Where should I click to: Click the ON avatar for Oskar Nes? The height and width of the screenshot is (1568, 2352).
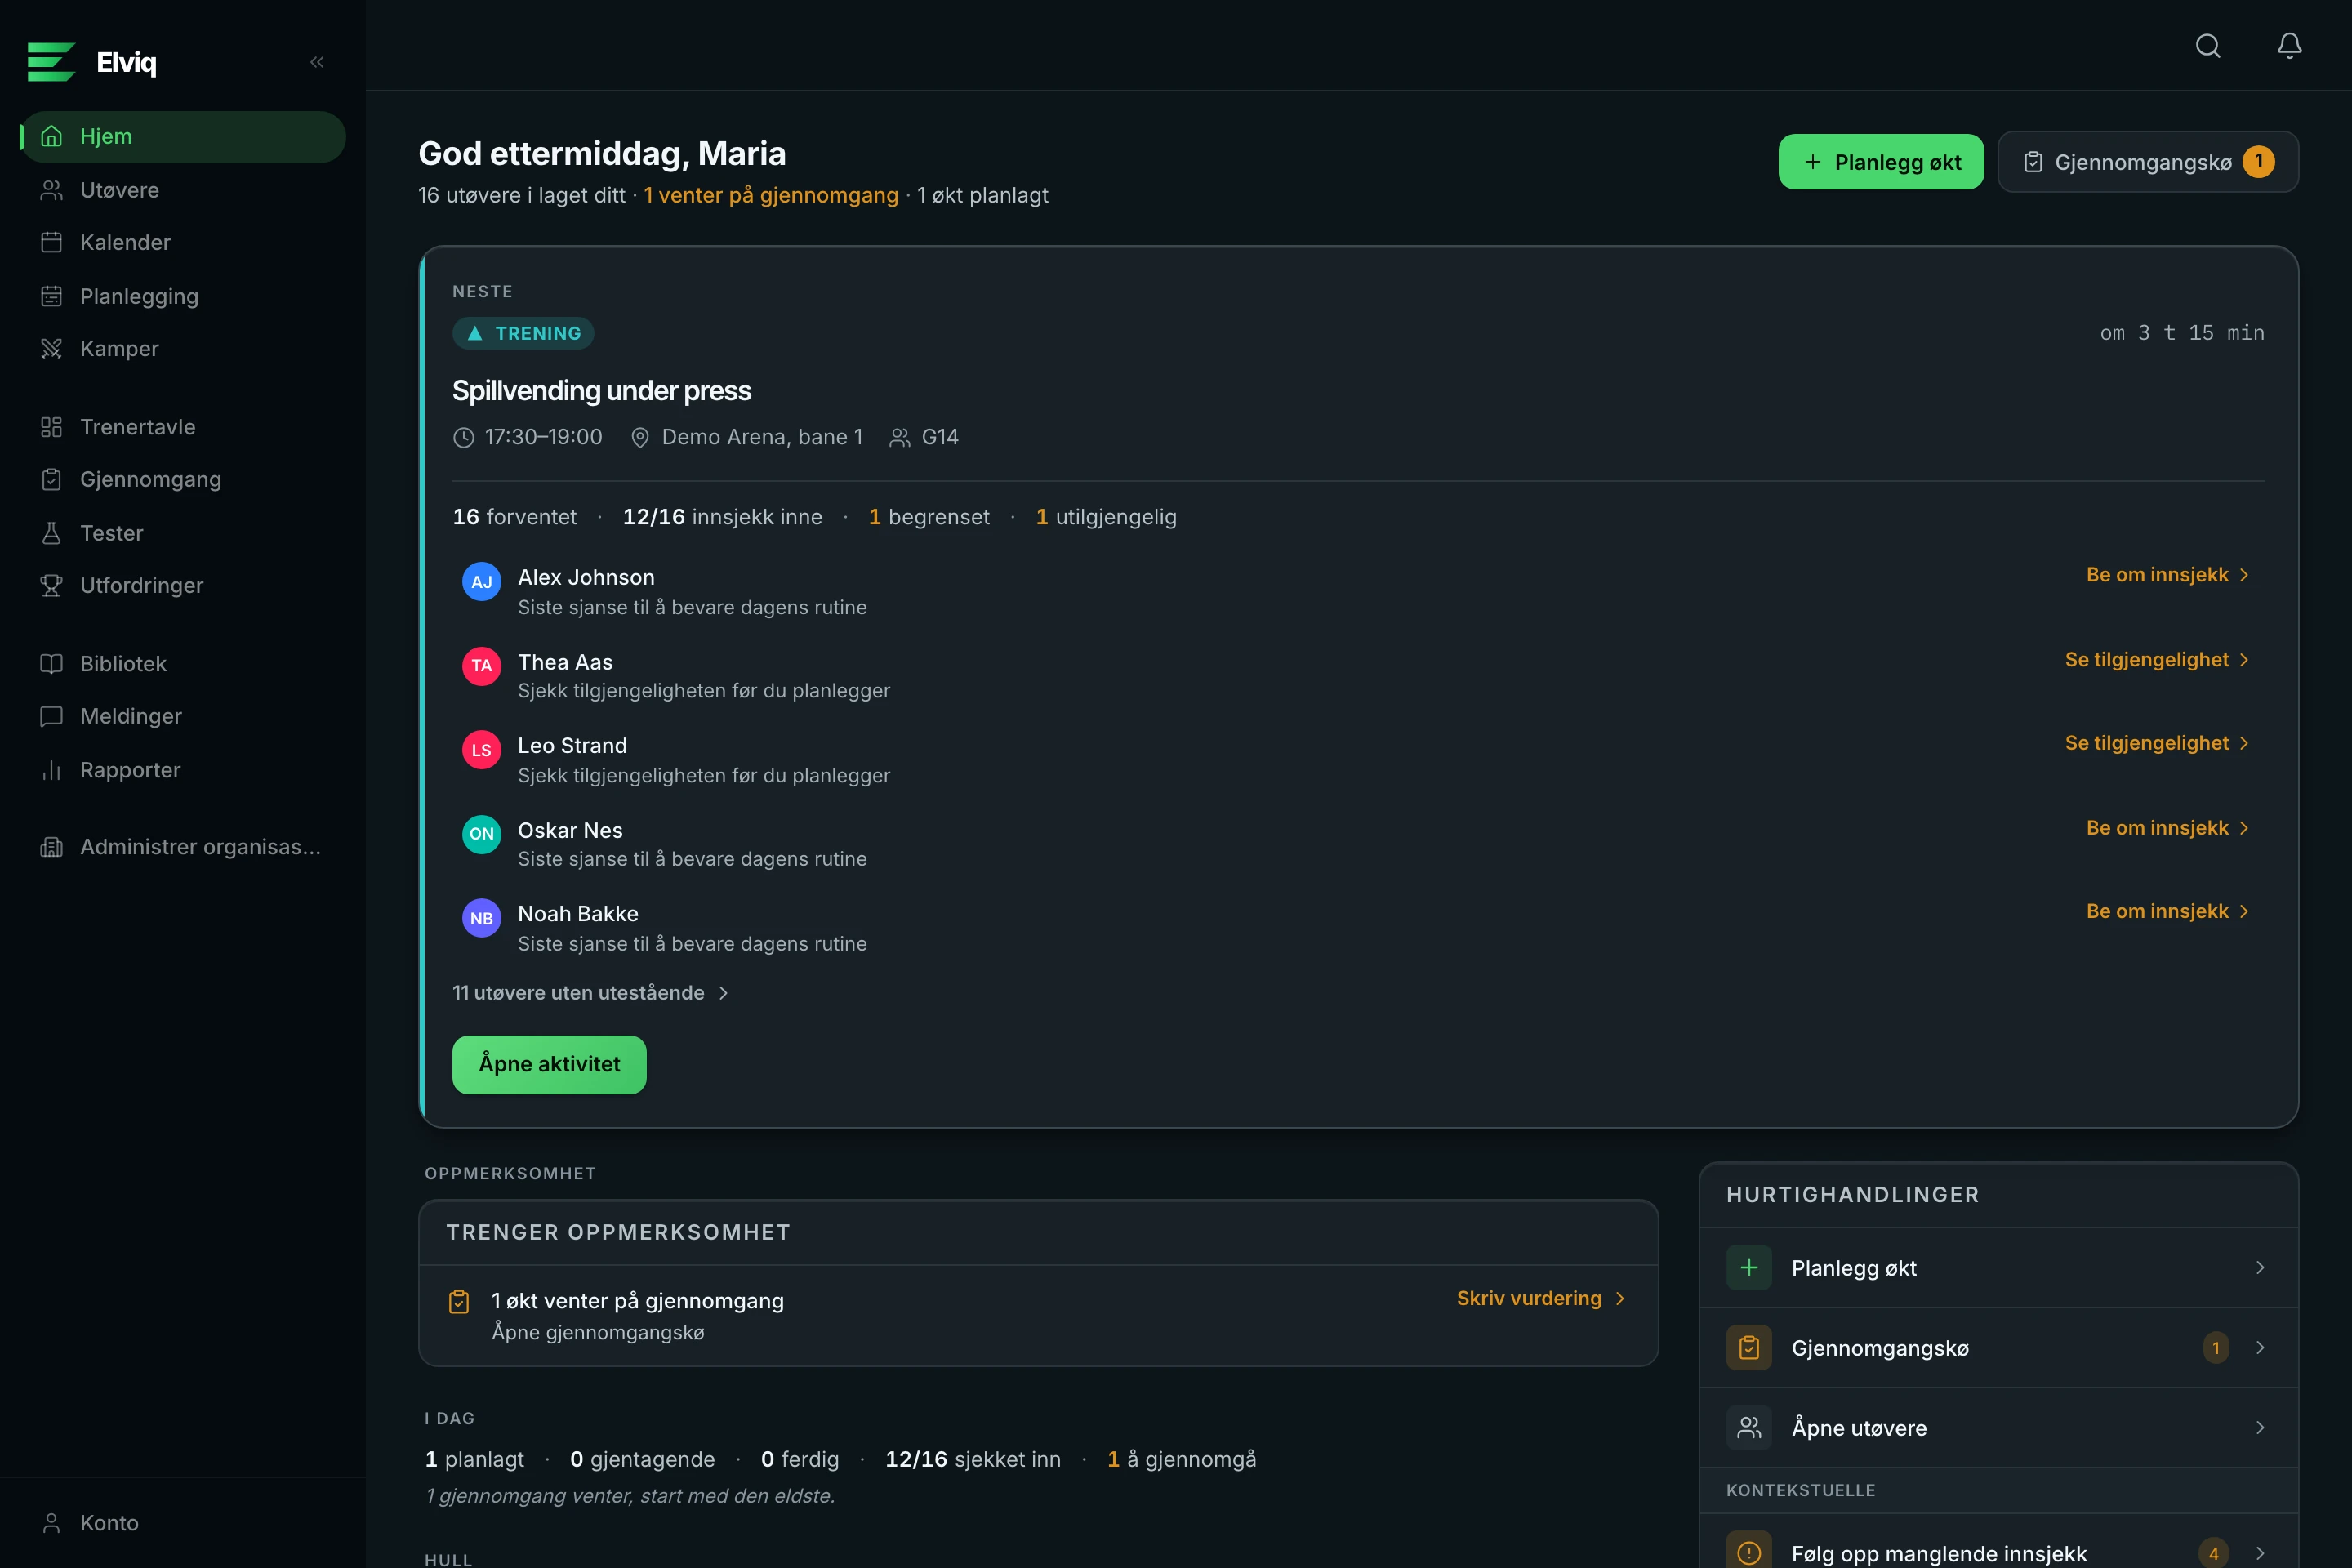pyautogui.click(x=481, y=834)
